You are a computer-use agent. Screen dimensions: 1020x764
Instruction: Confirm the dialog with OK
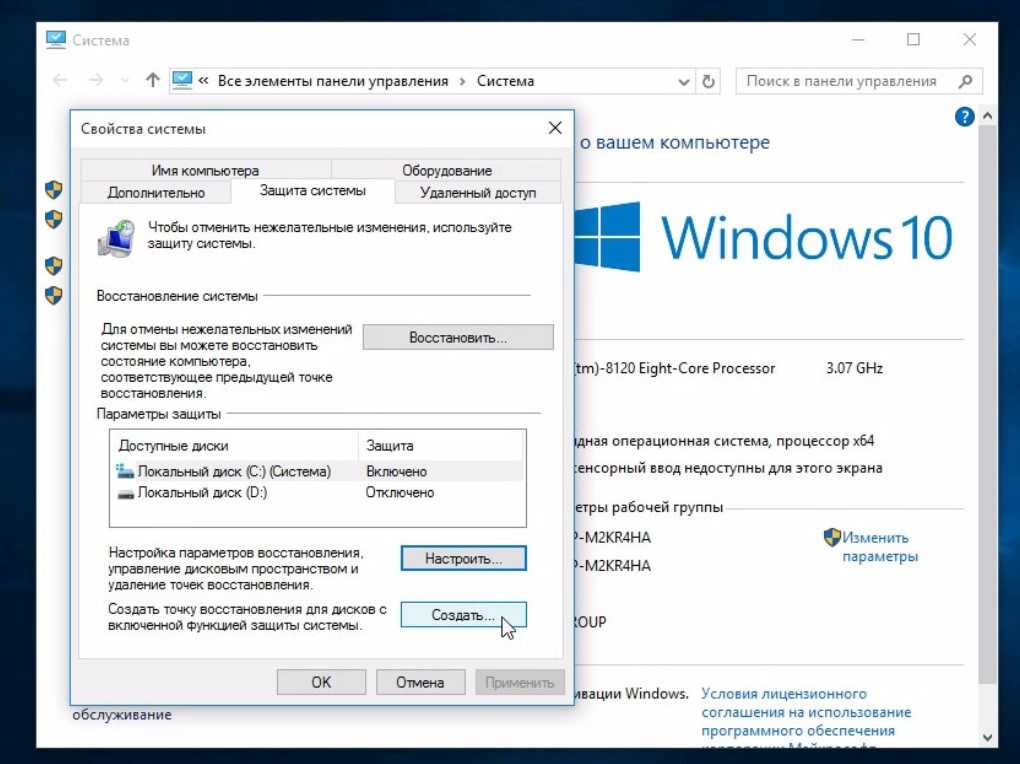click(321, 682)
